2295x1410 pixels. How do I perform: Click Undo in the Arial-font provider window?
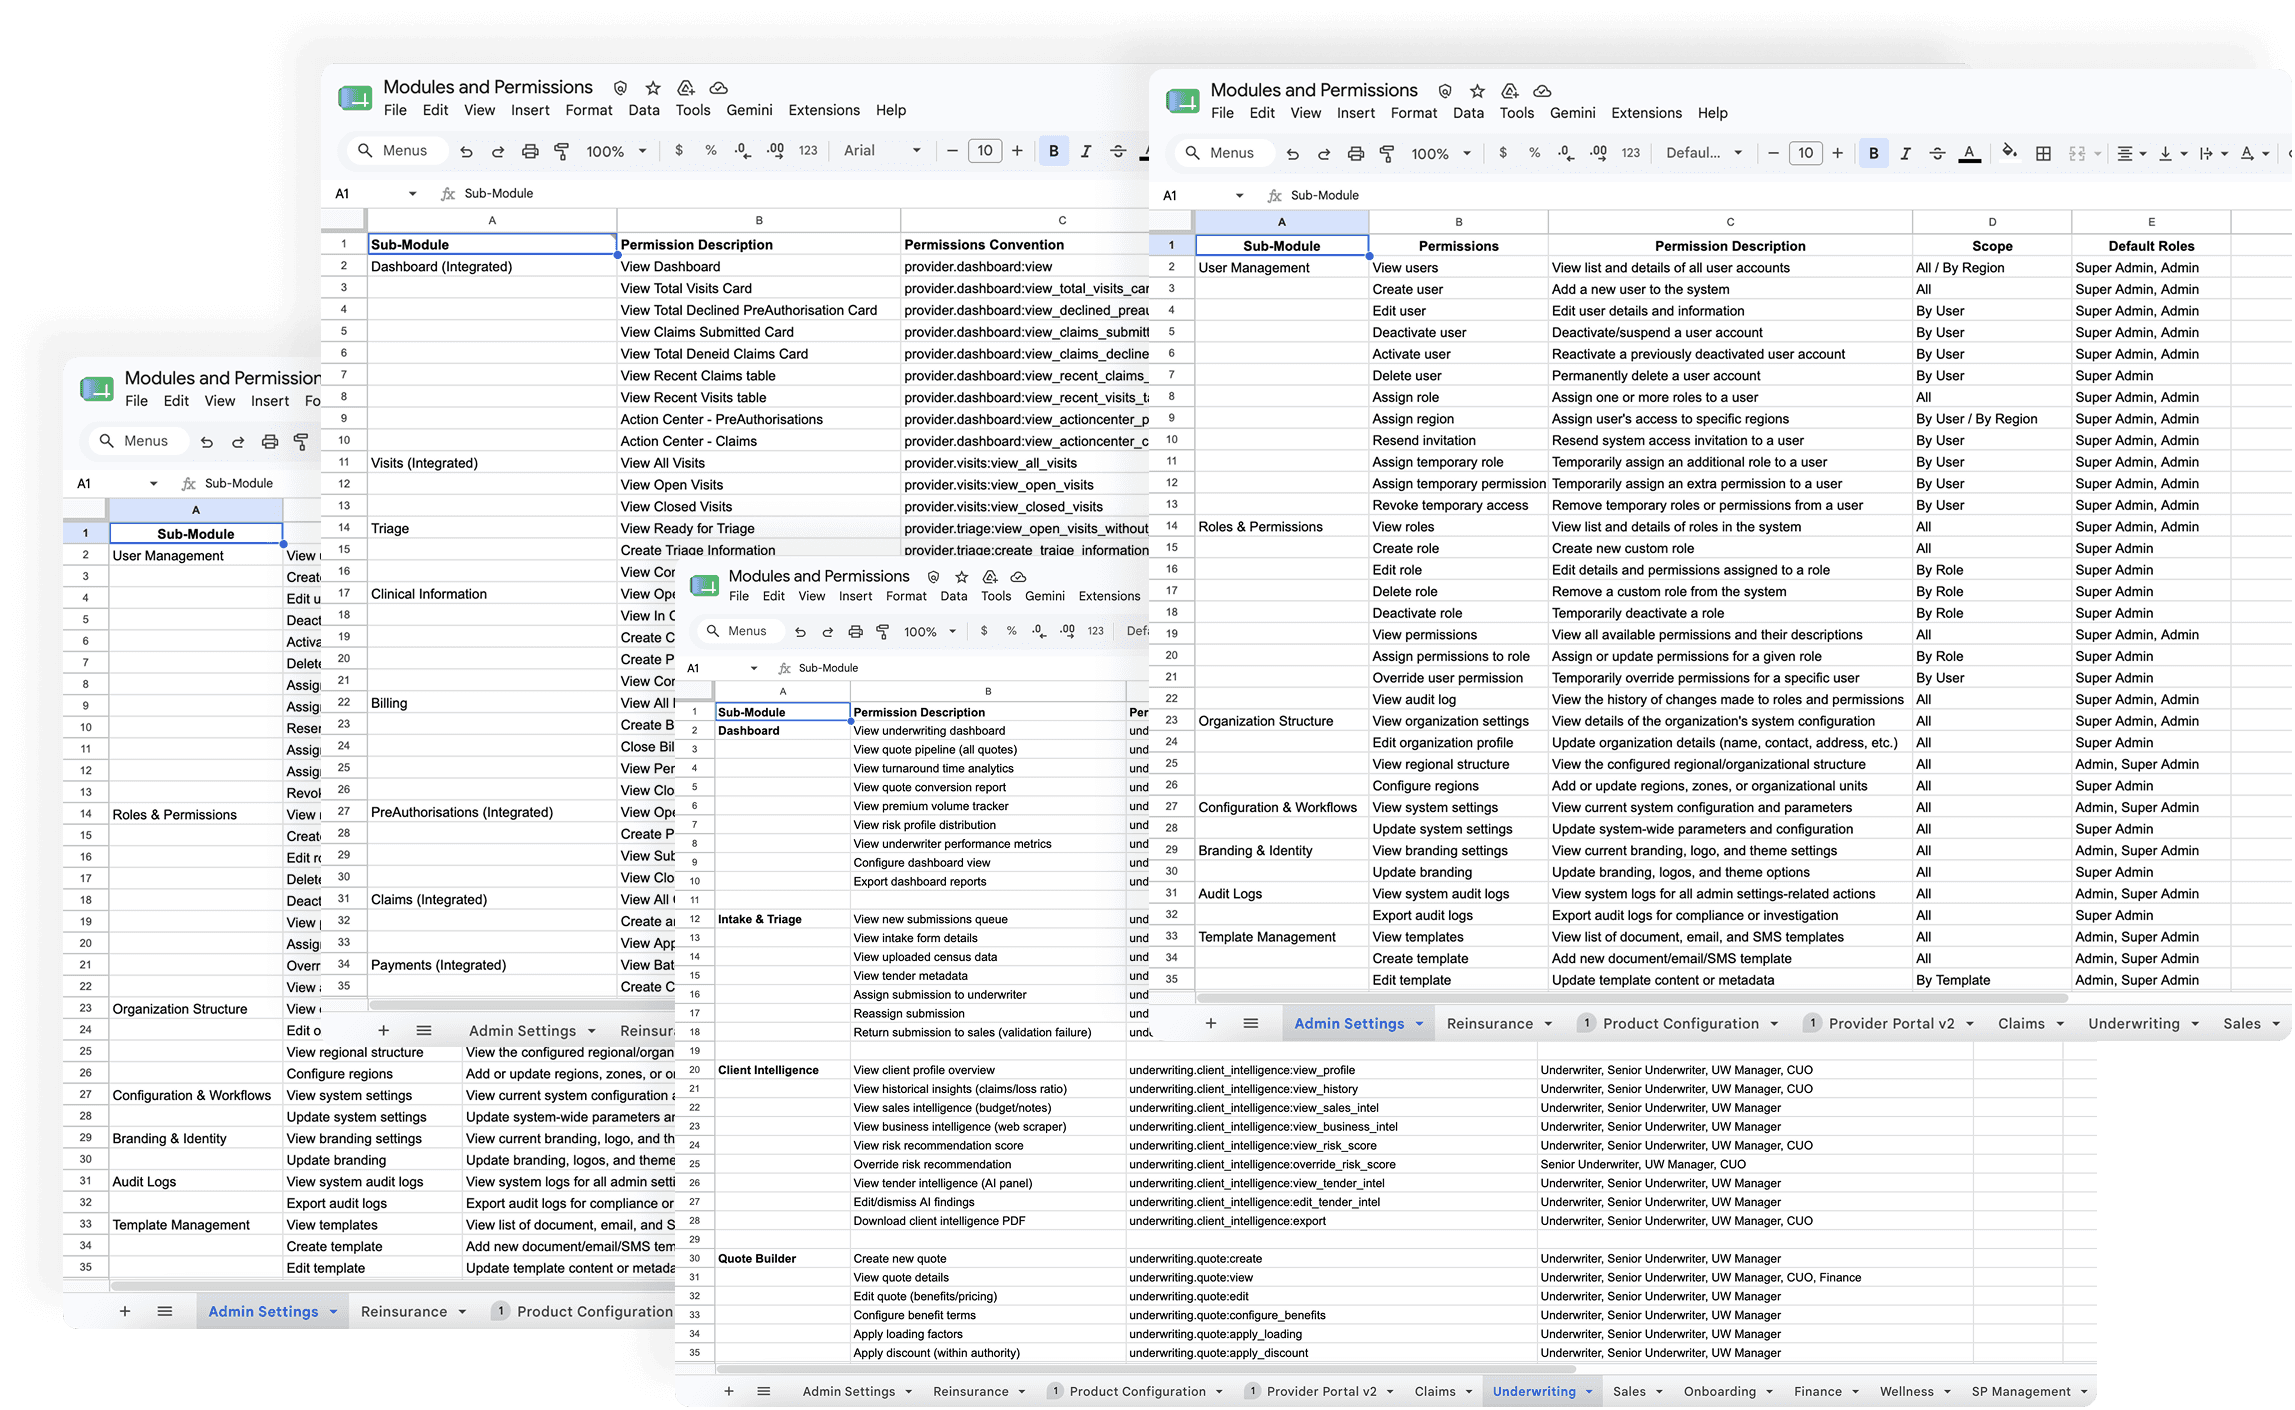click(466, 152)
